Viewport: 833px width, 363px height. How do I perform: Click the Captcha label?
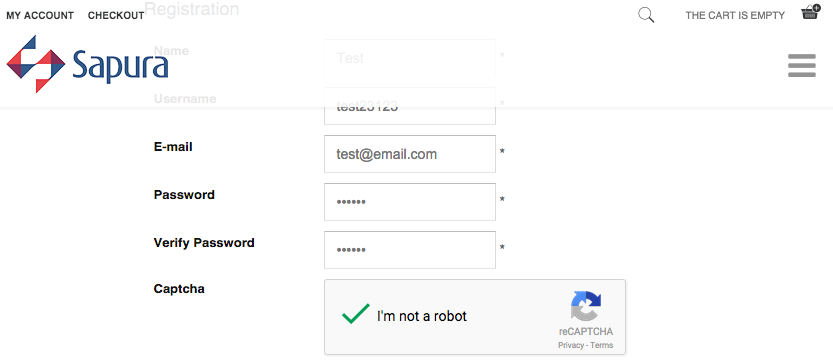(x=179, y=289)
